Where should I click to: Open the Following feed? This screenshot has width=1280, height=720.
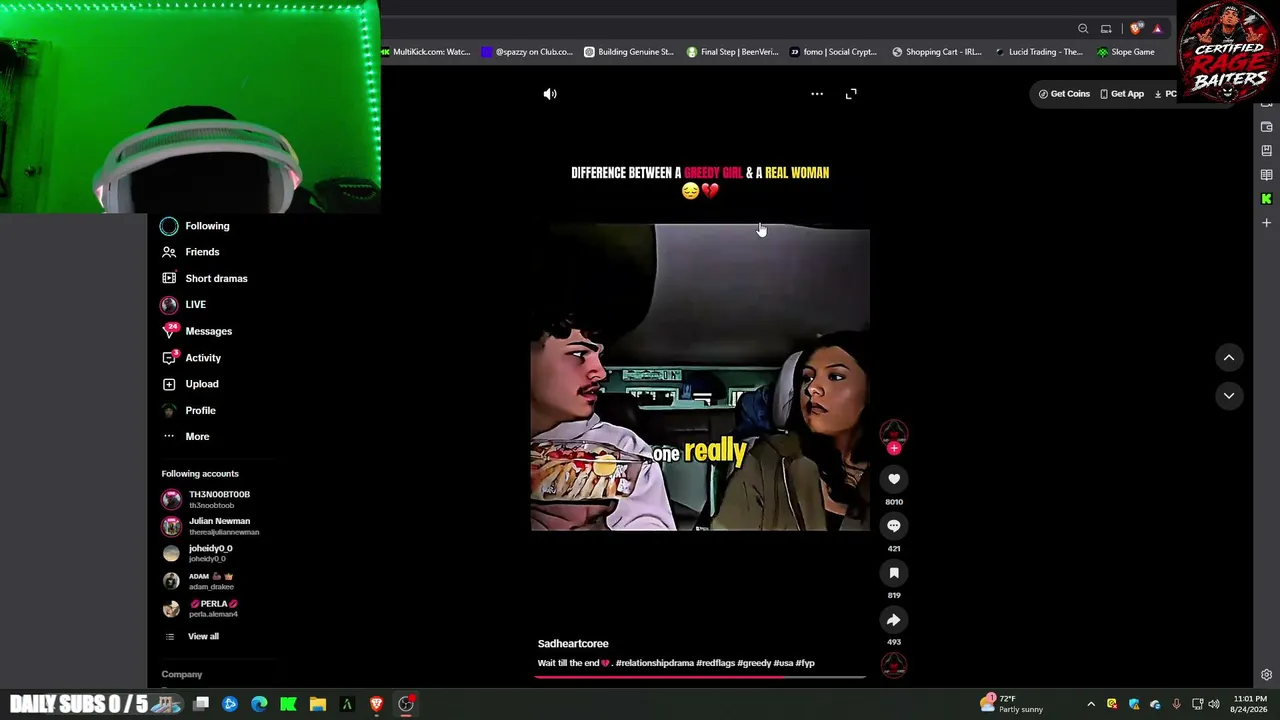[207, 226]
